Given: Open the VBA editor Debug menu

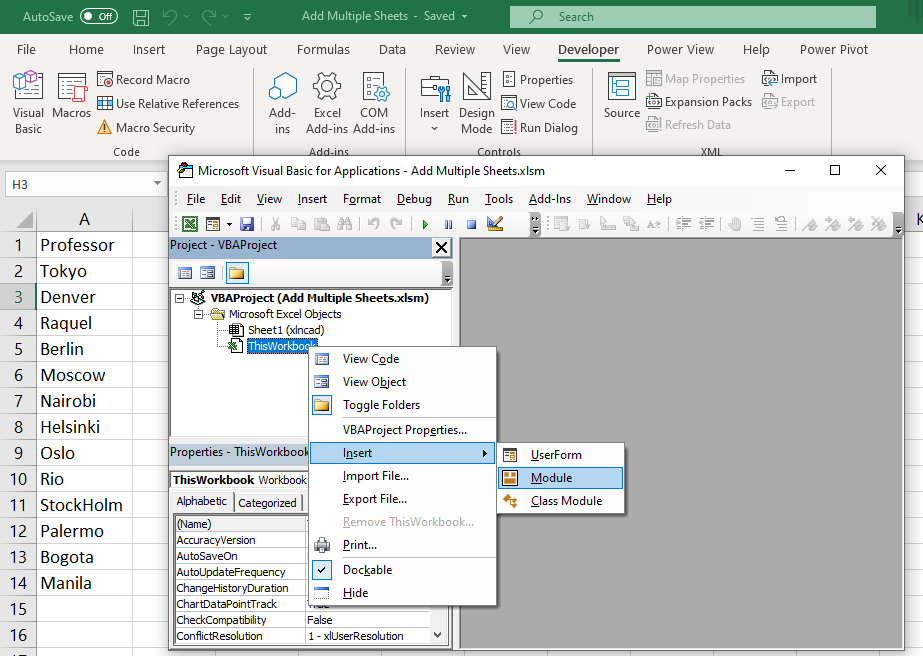Looking at the screenshot, I should coord(414,199).
